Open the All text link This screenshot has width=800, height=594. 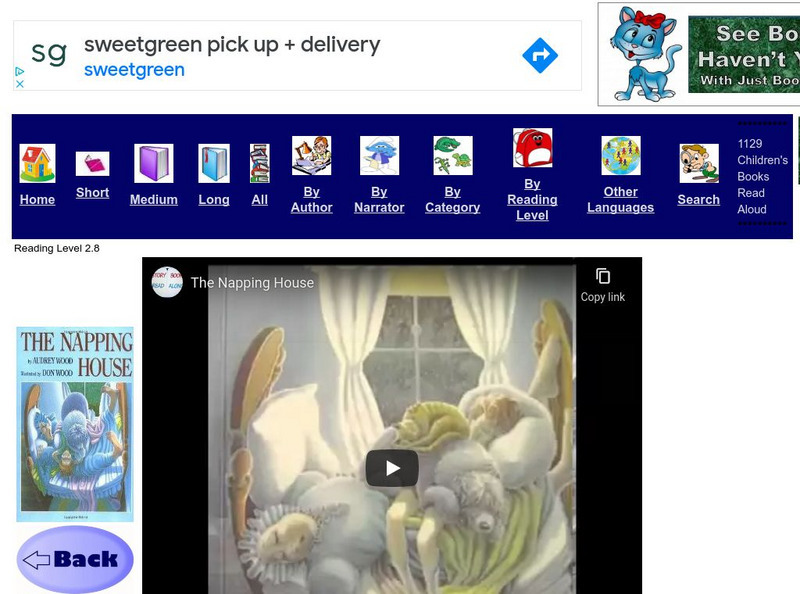point(260,200)
